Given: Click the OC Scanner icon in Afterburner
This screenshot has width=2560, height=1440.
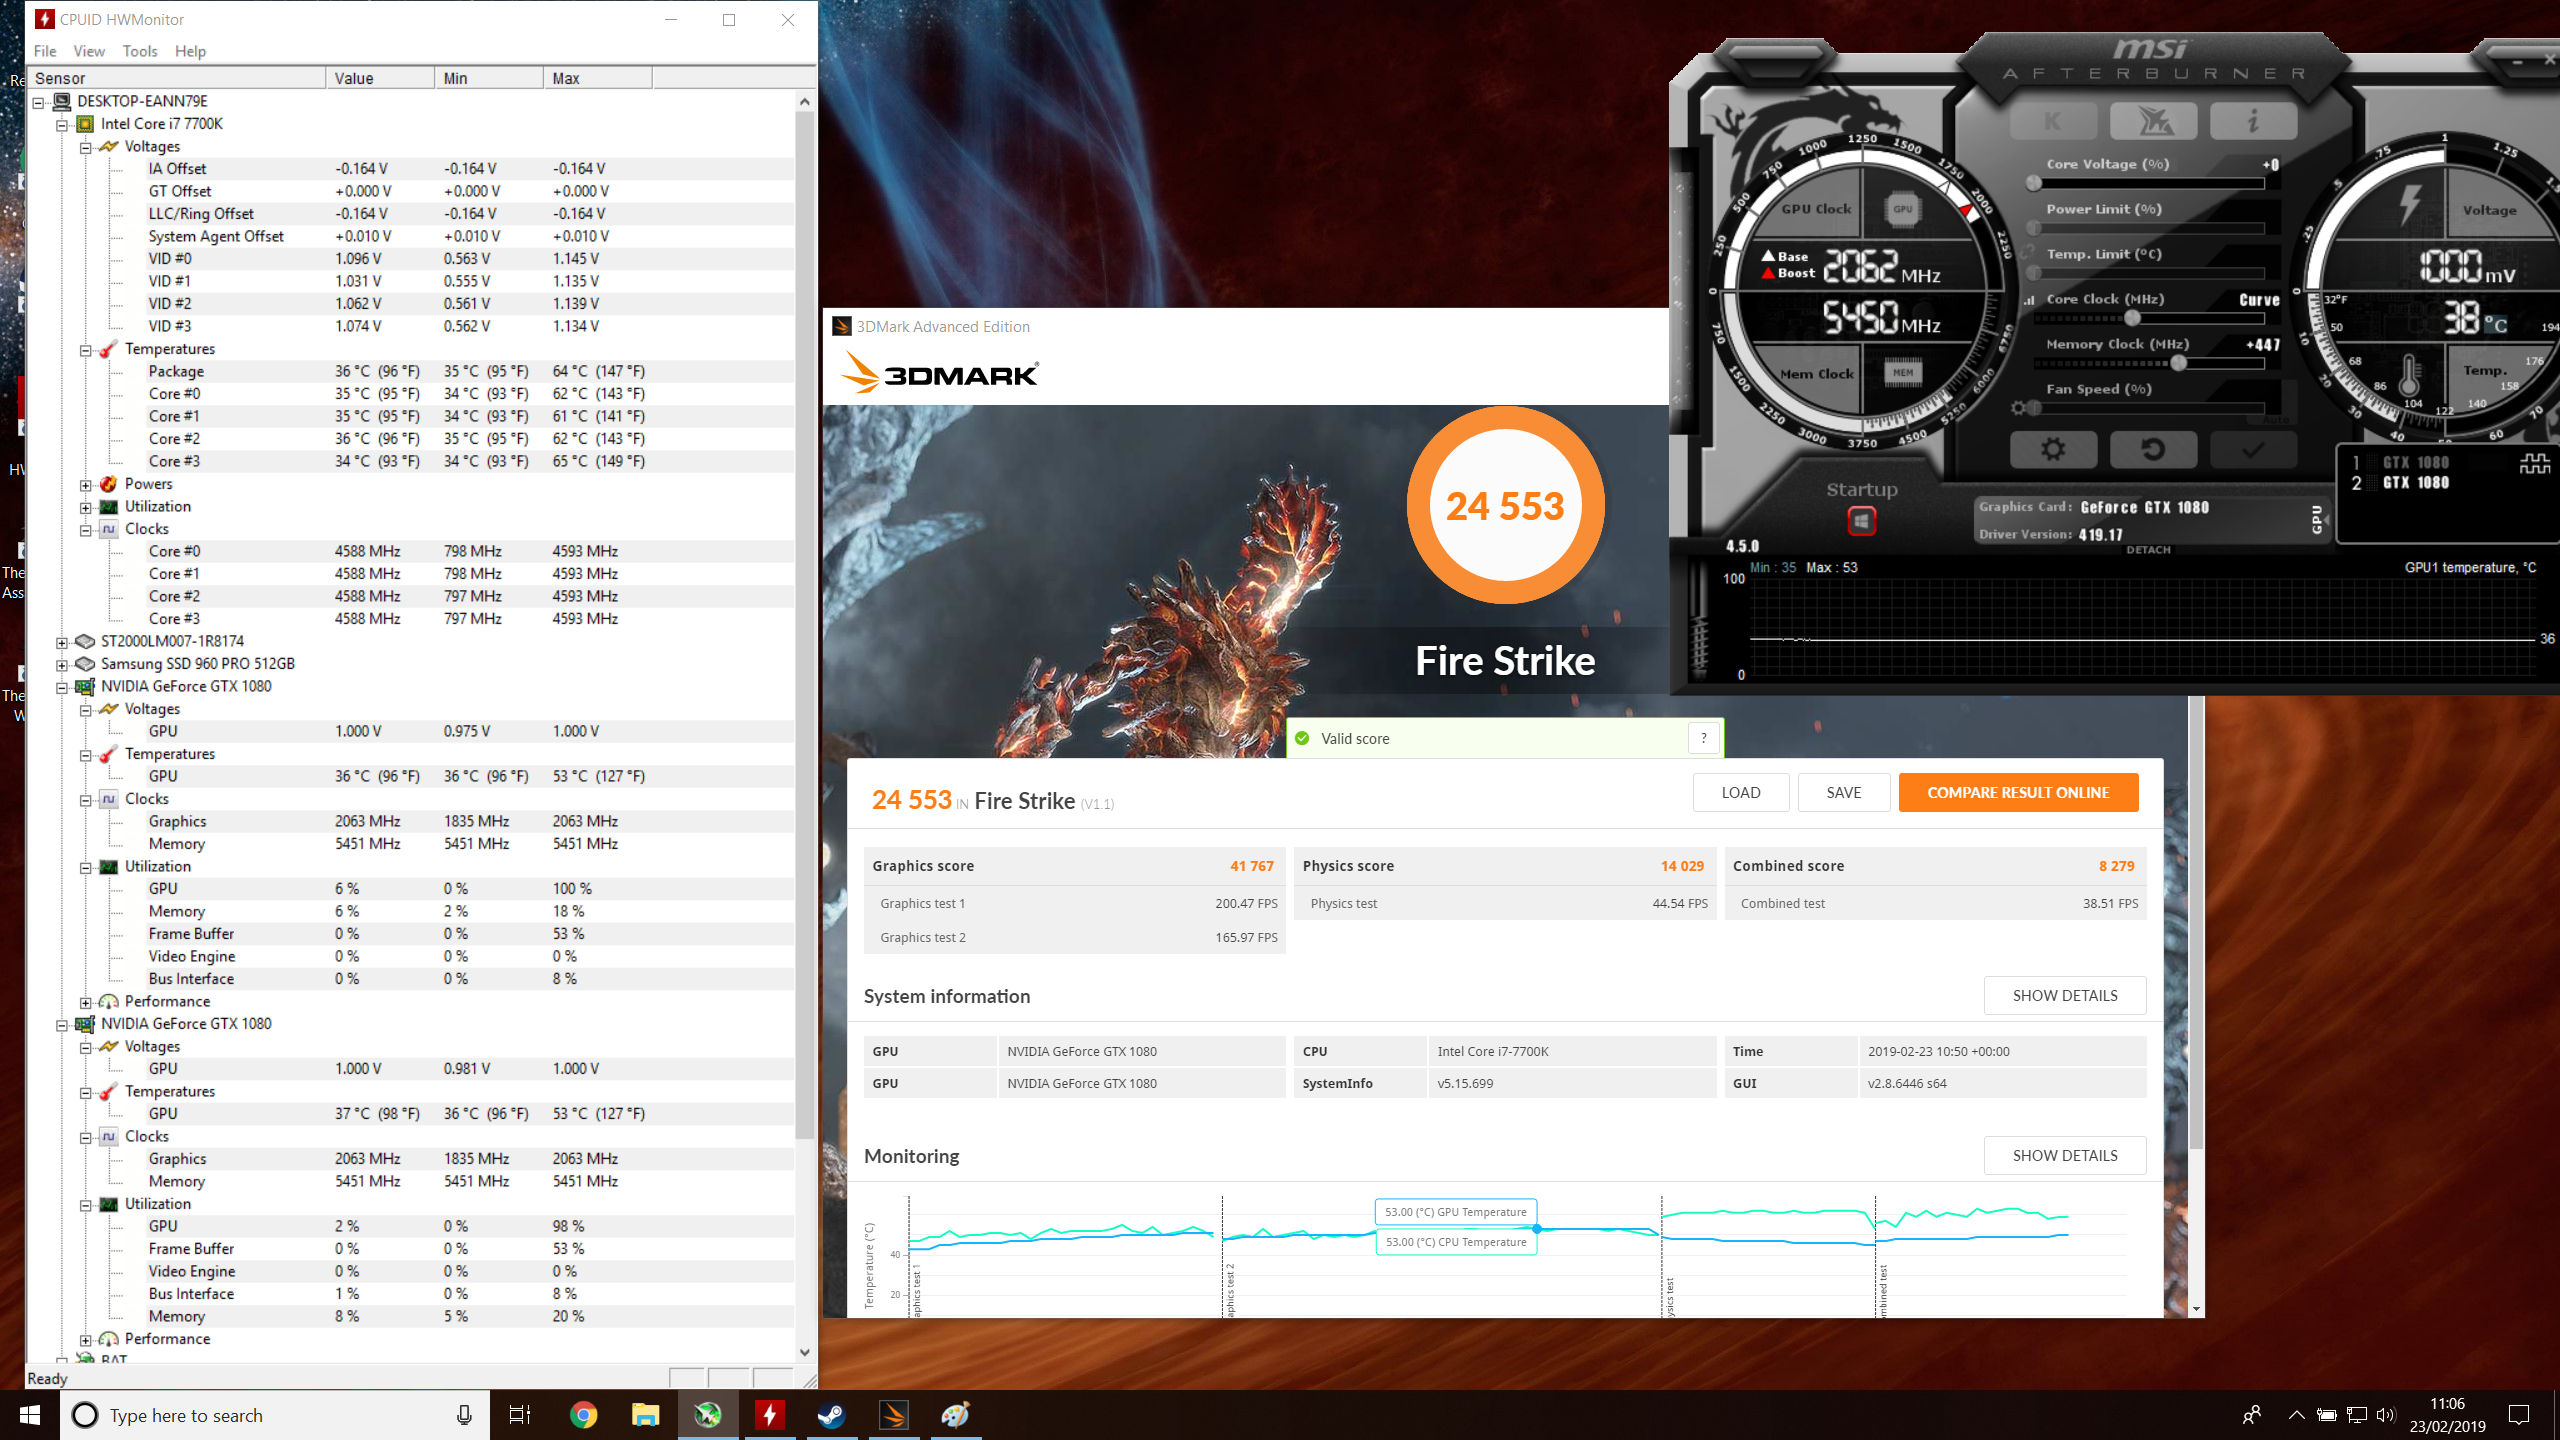Looking at the screenshot, I should [2153, 122].
